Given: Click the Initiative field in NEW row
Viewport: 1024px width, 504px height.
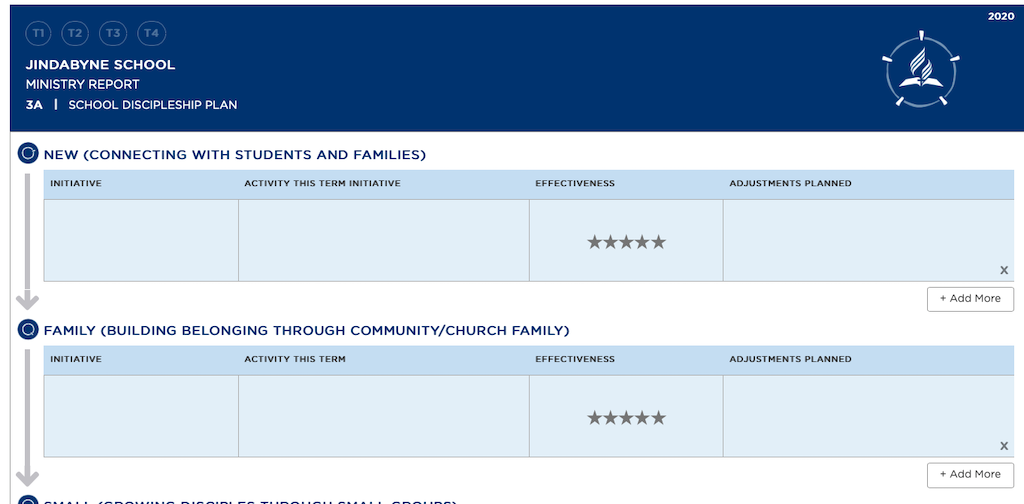Looking at the screenshot, I should (x=141, y=240).
